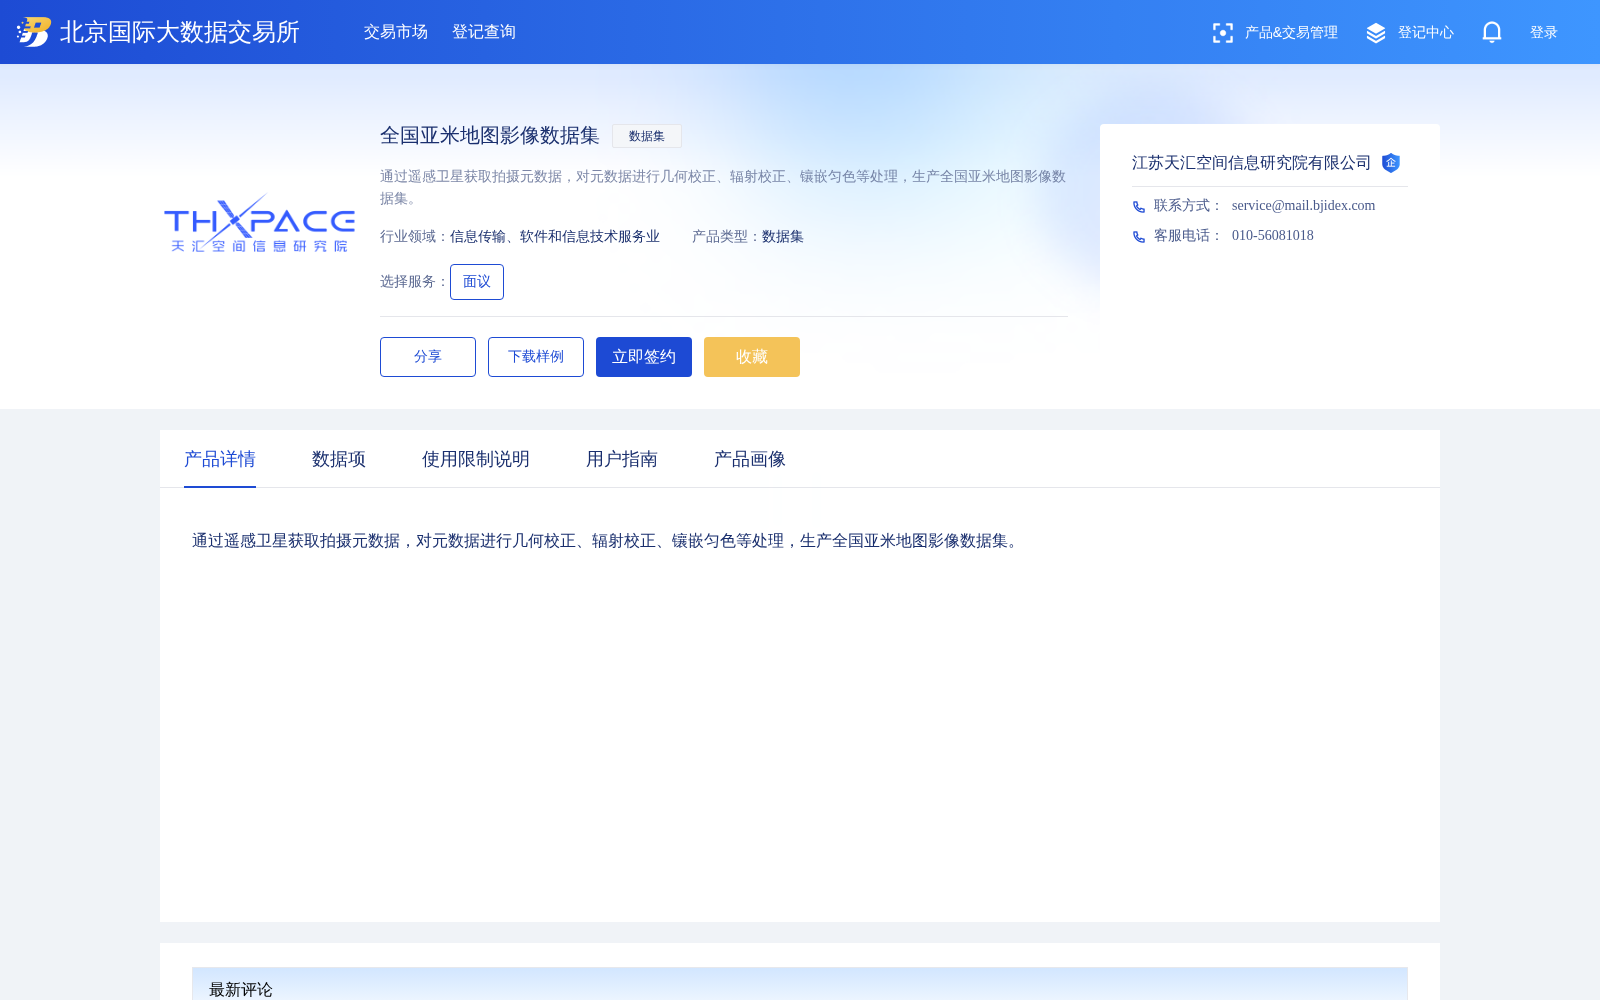The height and width of the screenshot is (1000, 1600).
Task: Switch to the 产品详情 tab
Action: tap(220, 459)
